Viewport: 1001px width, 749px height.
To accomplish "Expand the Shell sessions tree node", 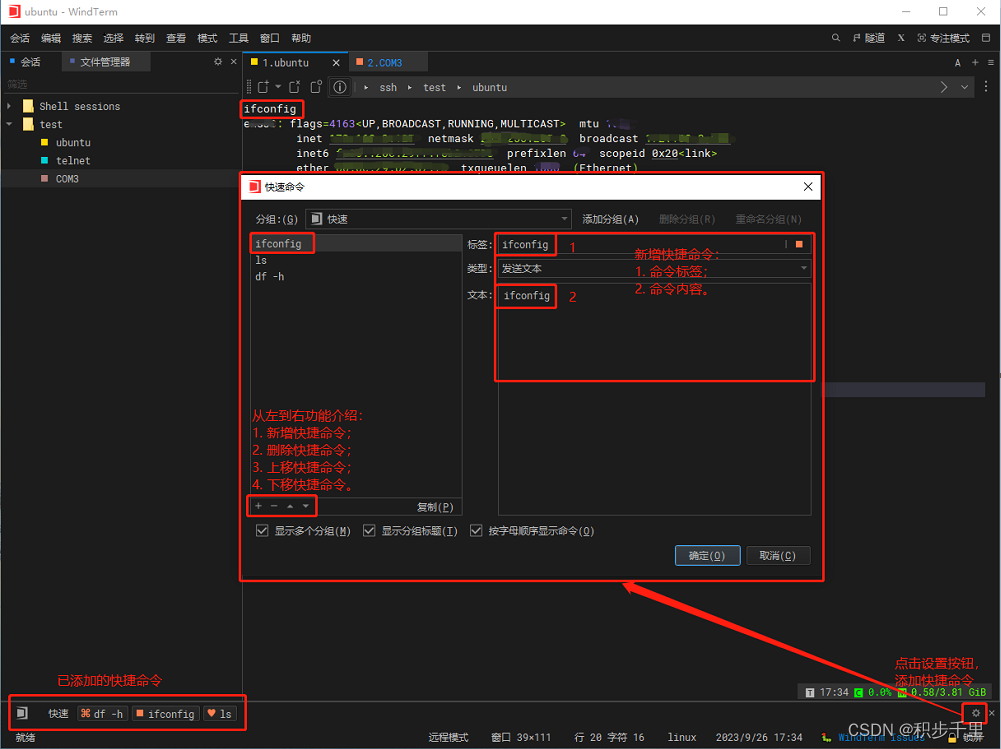I will [x=9, y=106].
